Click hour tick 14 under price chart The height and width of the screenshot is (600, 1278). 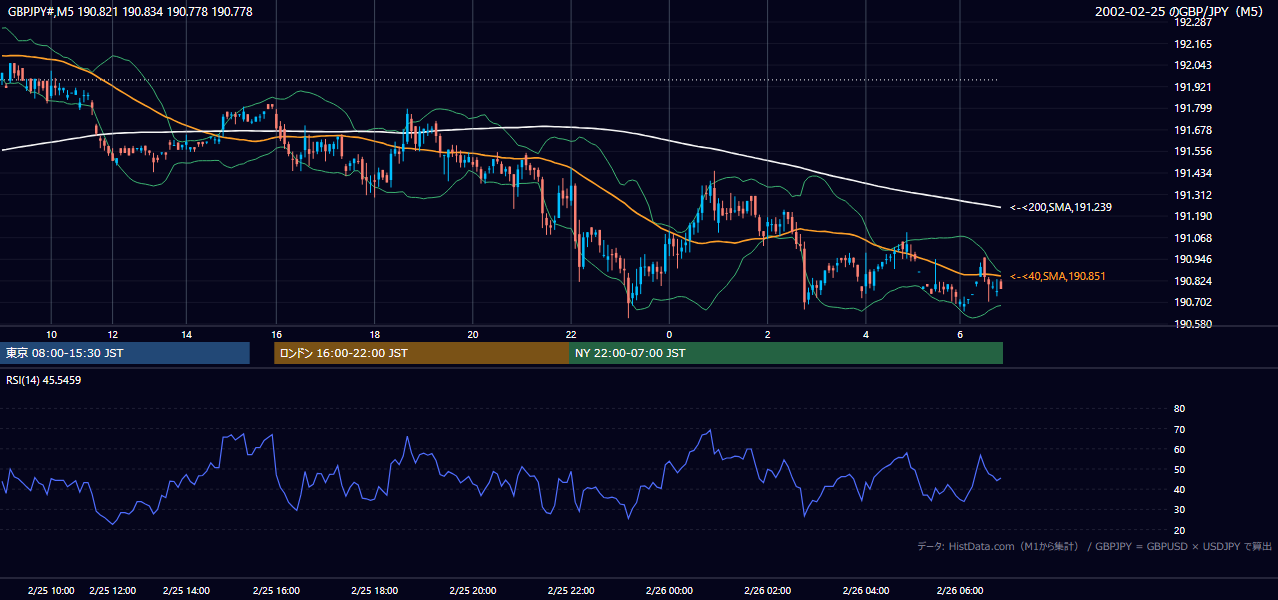coord(185,334)
